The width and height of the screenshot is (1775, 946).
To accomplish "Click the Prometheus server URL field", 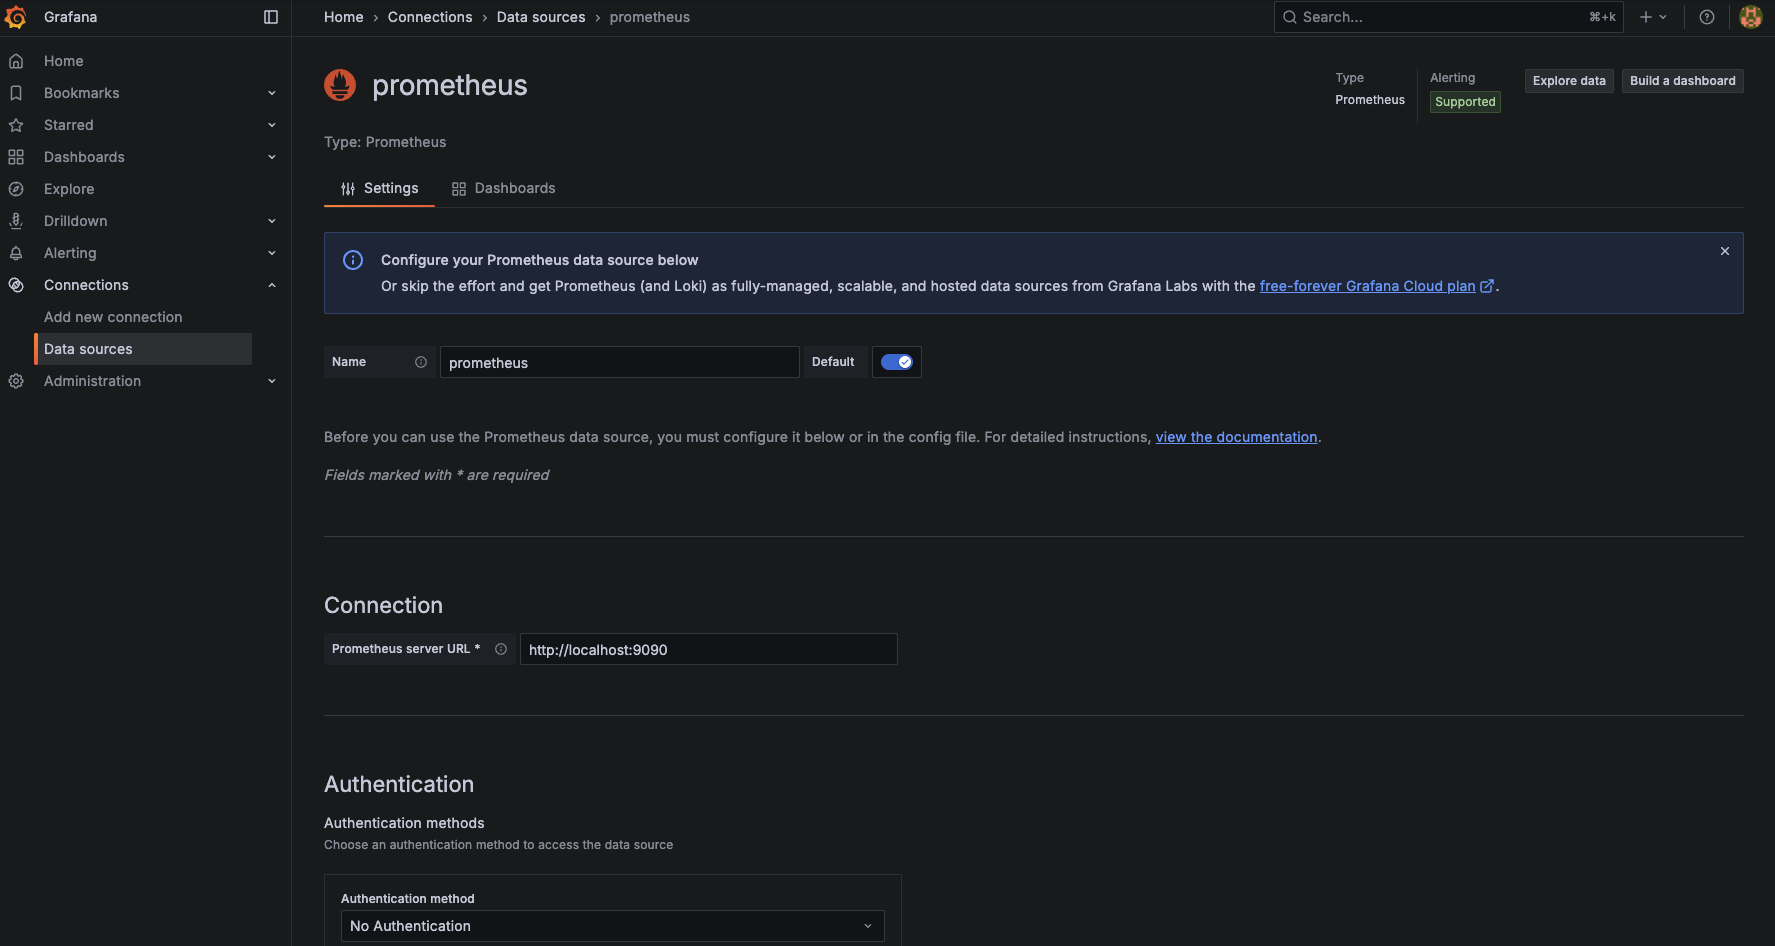I will point(709,649).
